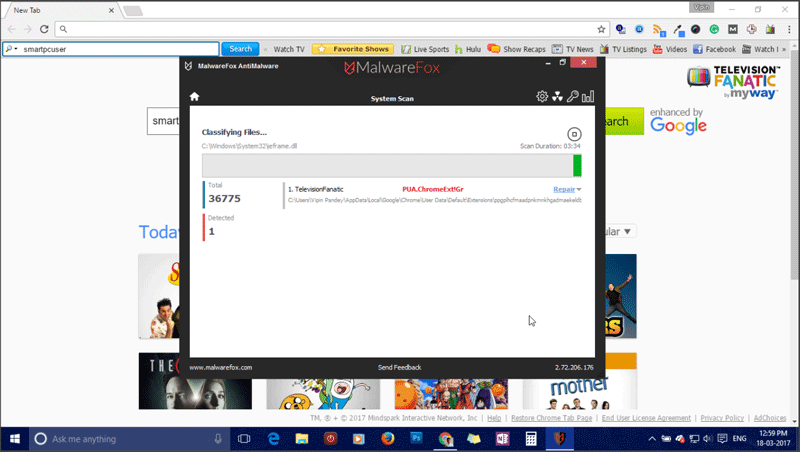Launch Microsoft Edge from taskbar

(273, 439)
